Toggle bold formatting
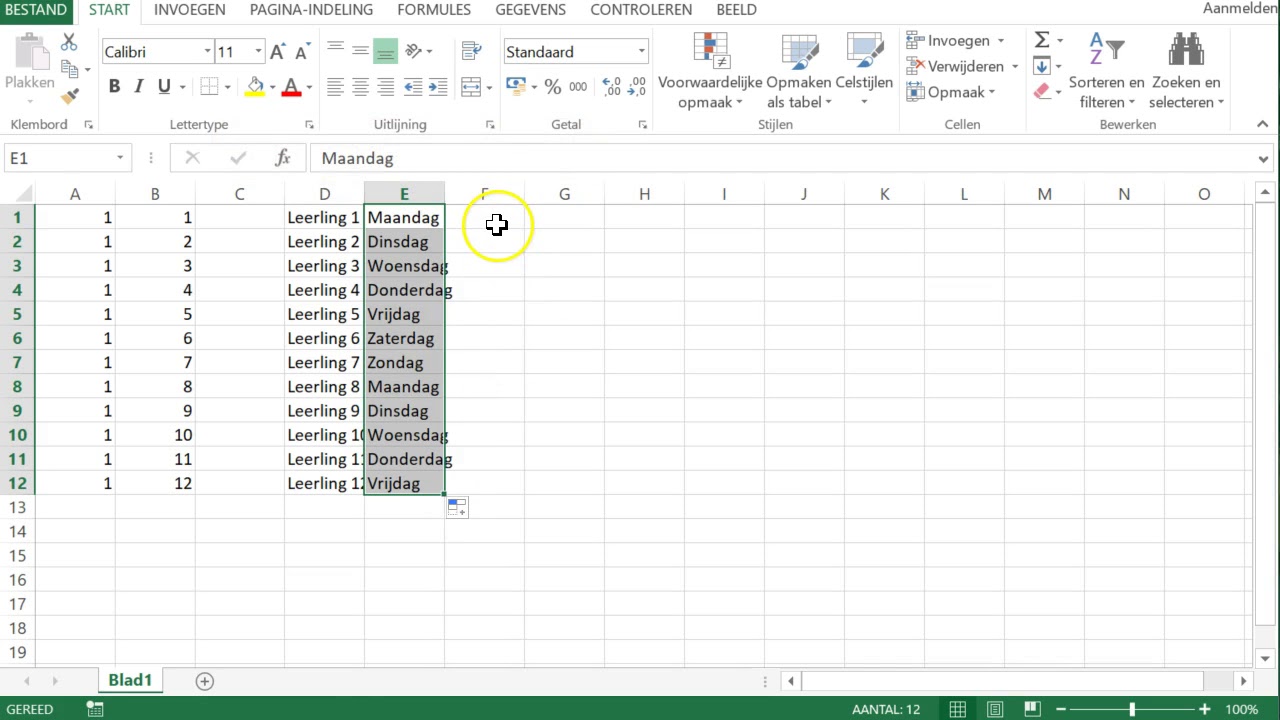This screenshot has width=1280, height=720. [x=114, y=87]
